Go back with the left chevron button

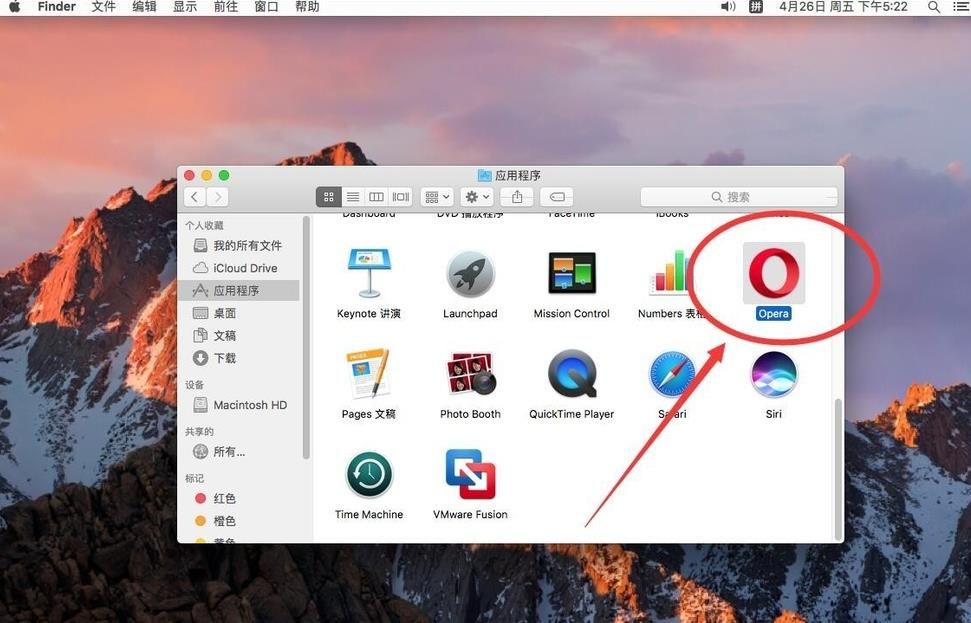pos(194,197)
